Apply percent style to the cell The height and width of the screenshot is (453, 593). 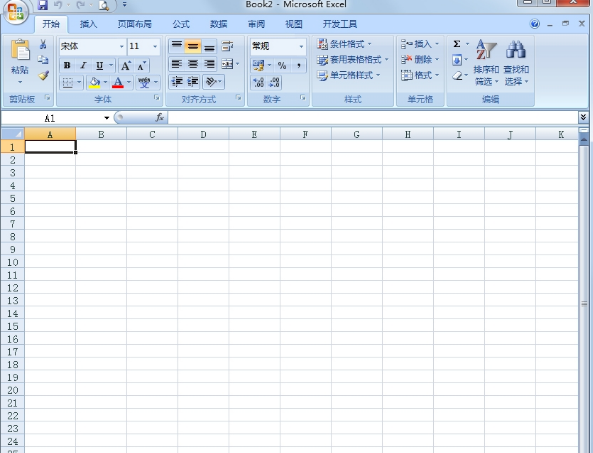282,65
